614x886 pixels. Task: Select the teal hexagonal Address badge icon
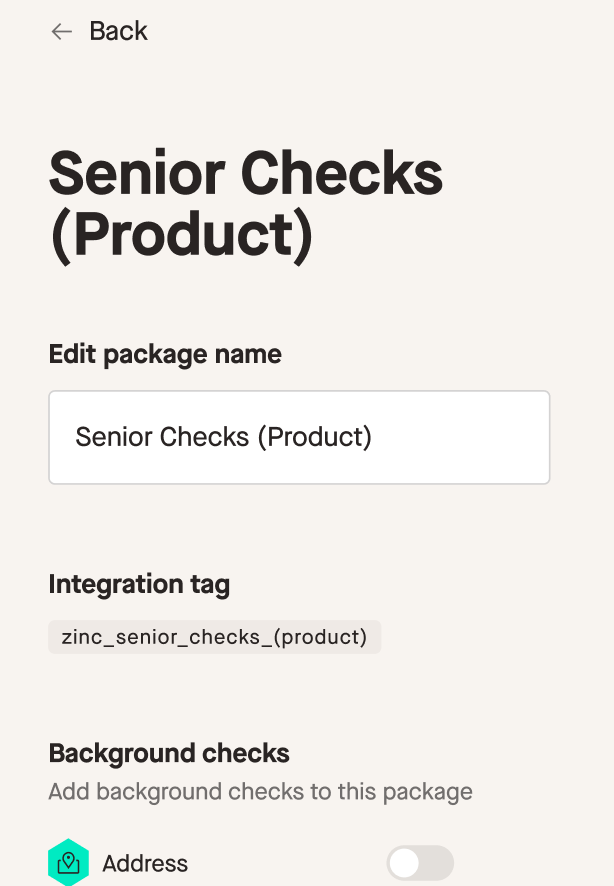click(x=68, y=861)
